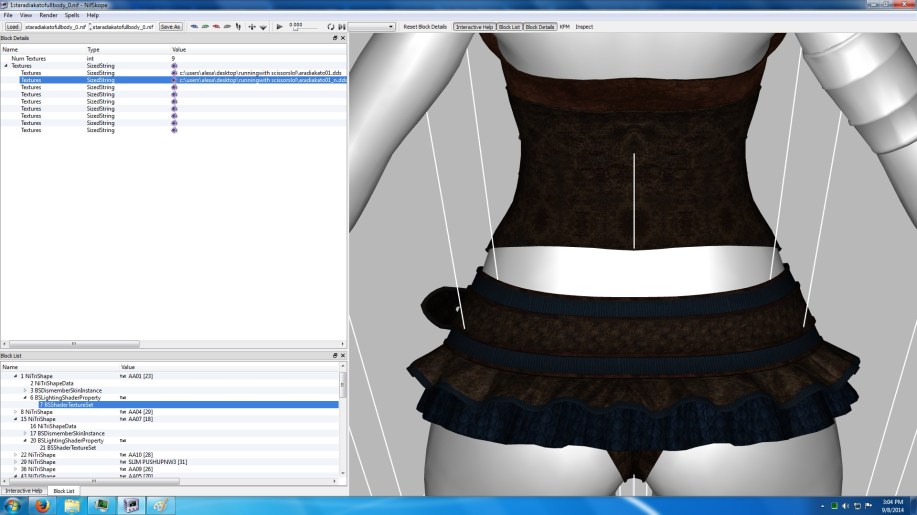This screenshot has width=917, height=515.
Task: Click the Save As button
Action: 170,26
